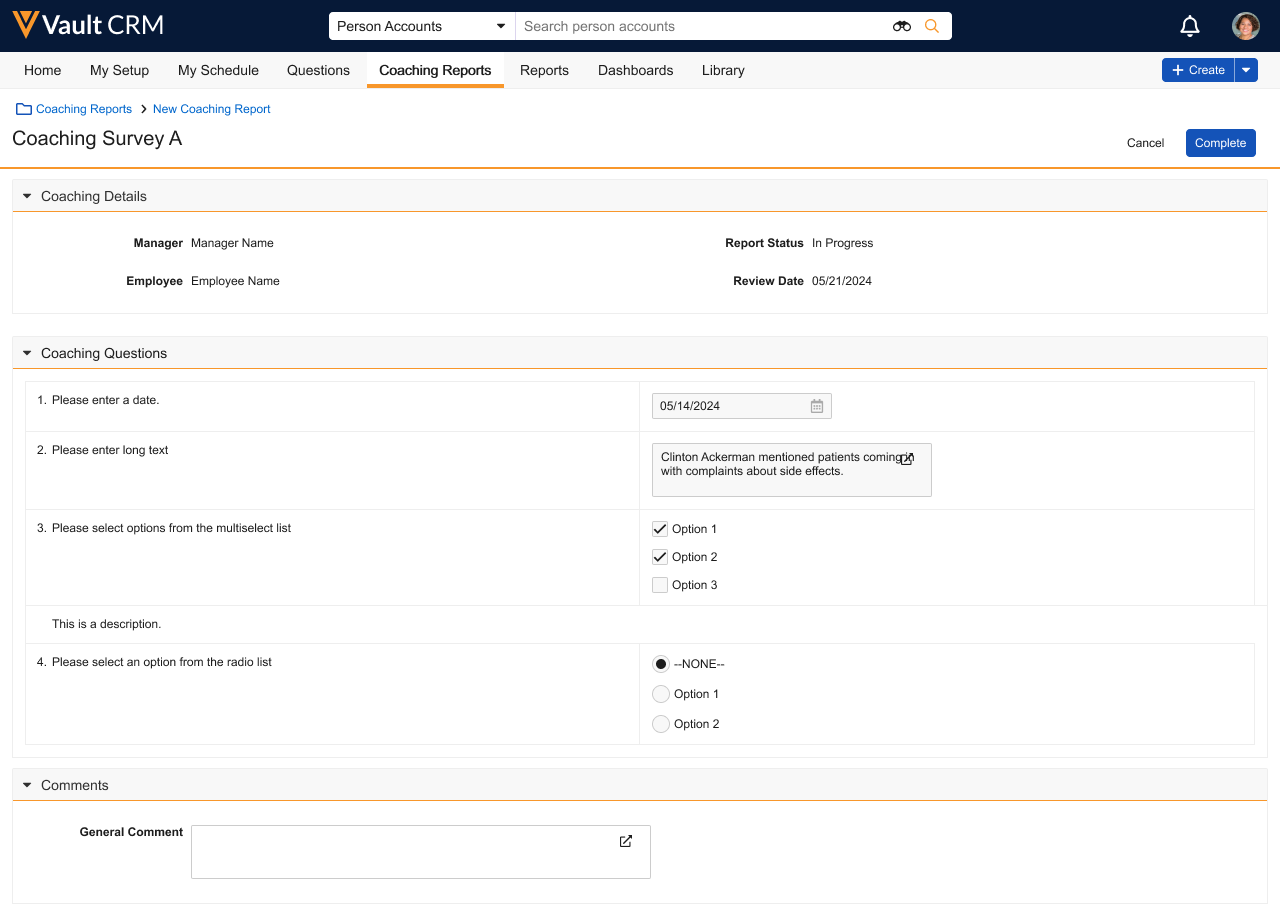Click the Coaching Reports breadcrumb link

coord(84,109)
